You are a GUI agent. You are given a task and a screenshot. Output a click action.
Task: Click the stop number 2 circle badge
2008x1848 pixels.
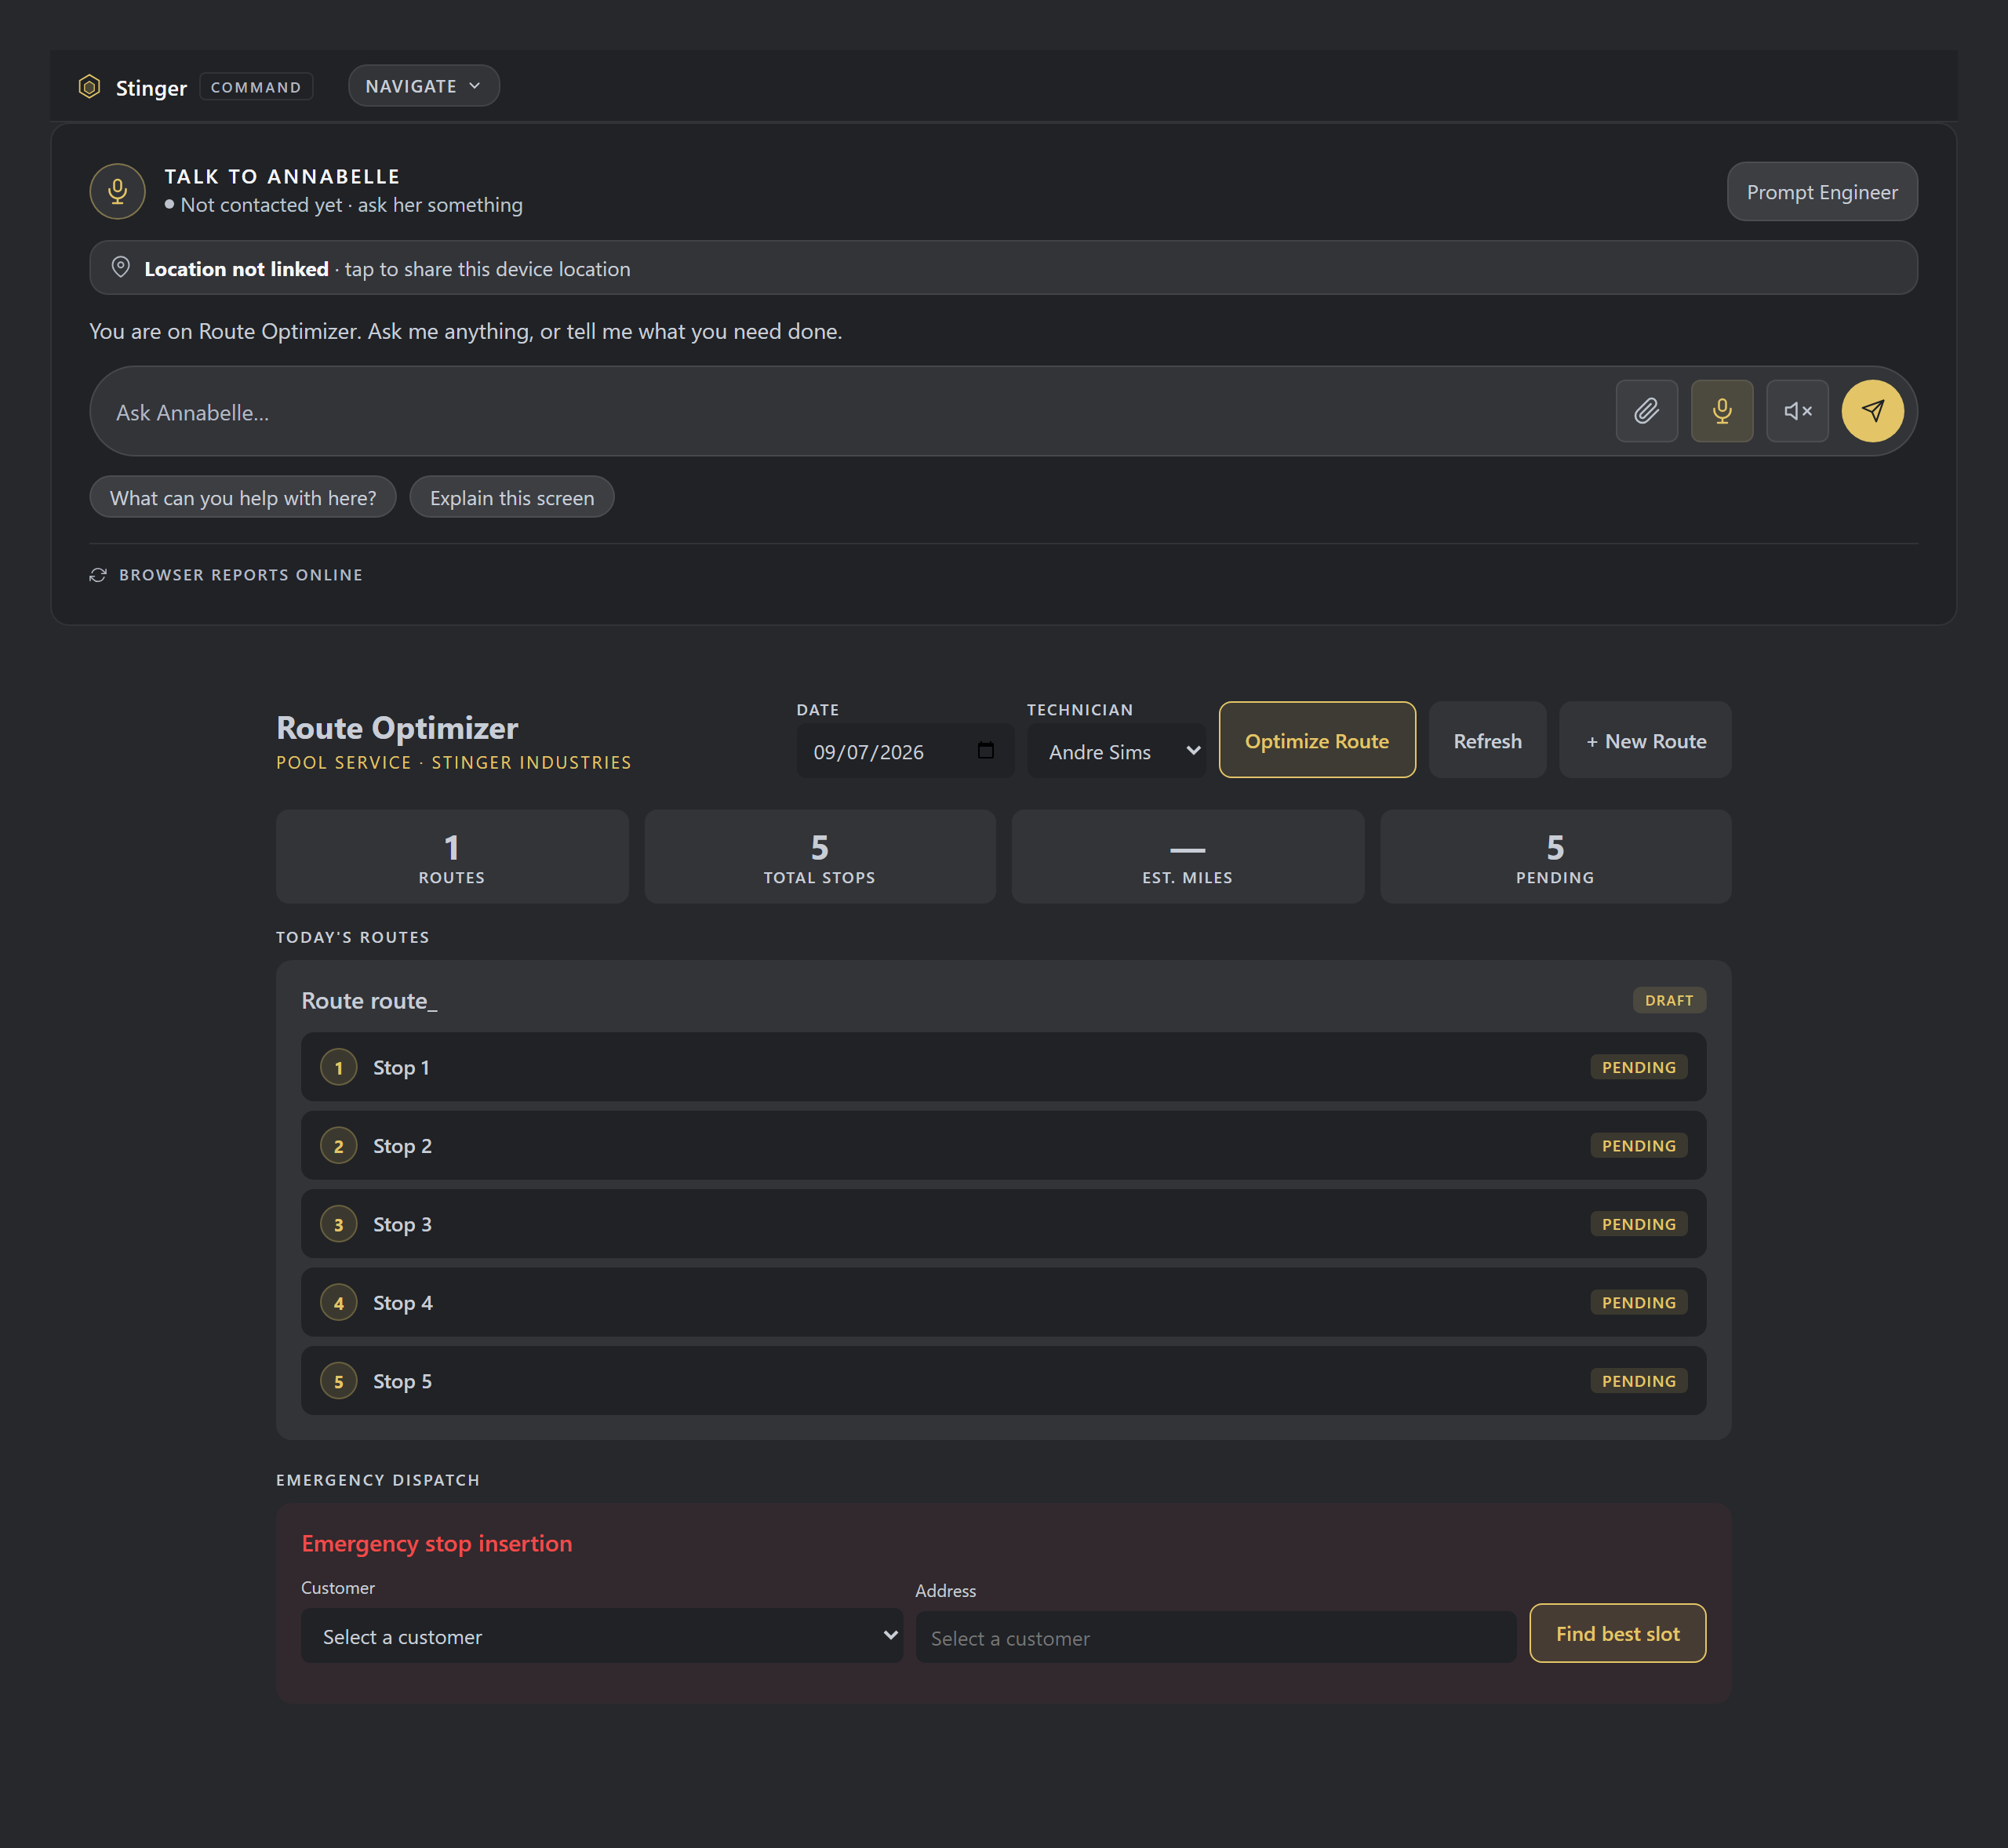click(339, 1146)
